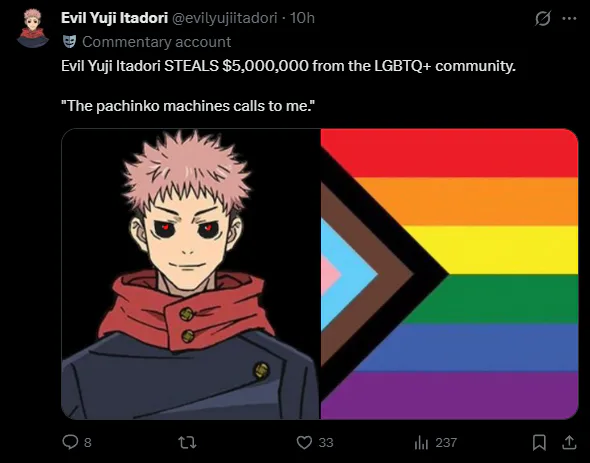Viewport: 590px width, 463px height.
Task: Like the tweet with heart icon
Action: 304,443
